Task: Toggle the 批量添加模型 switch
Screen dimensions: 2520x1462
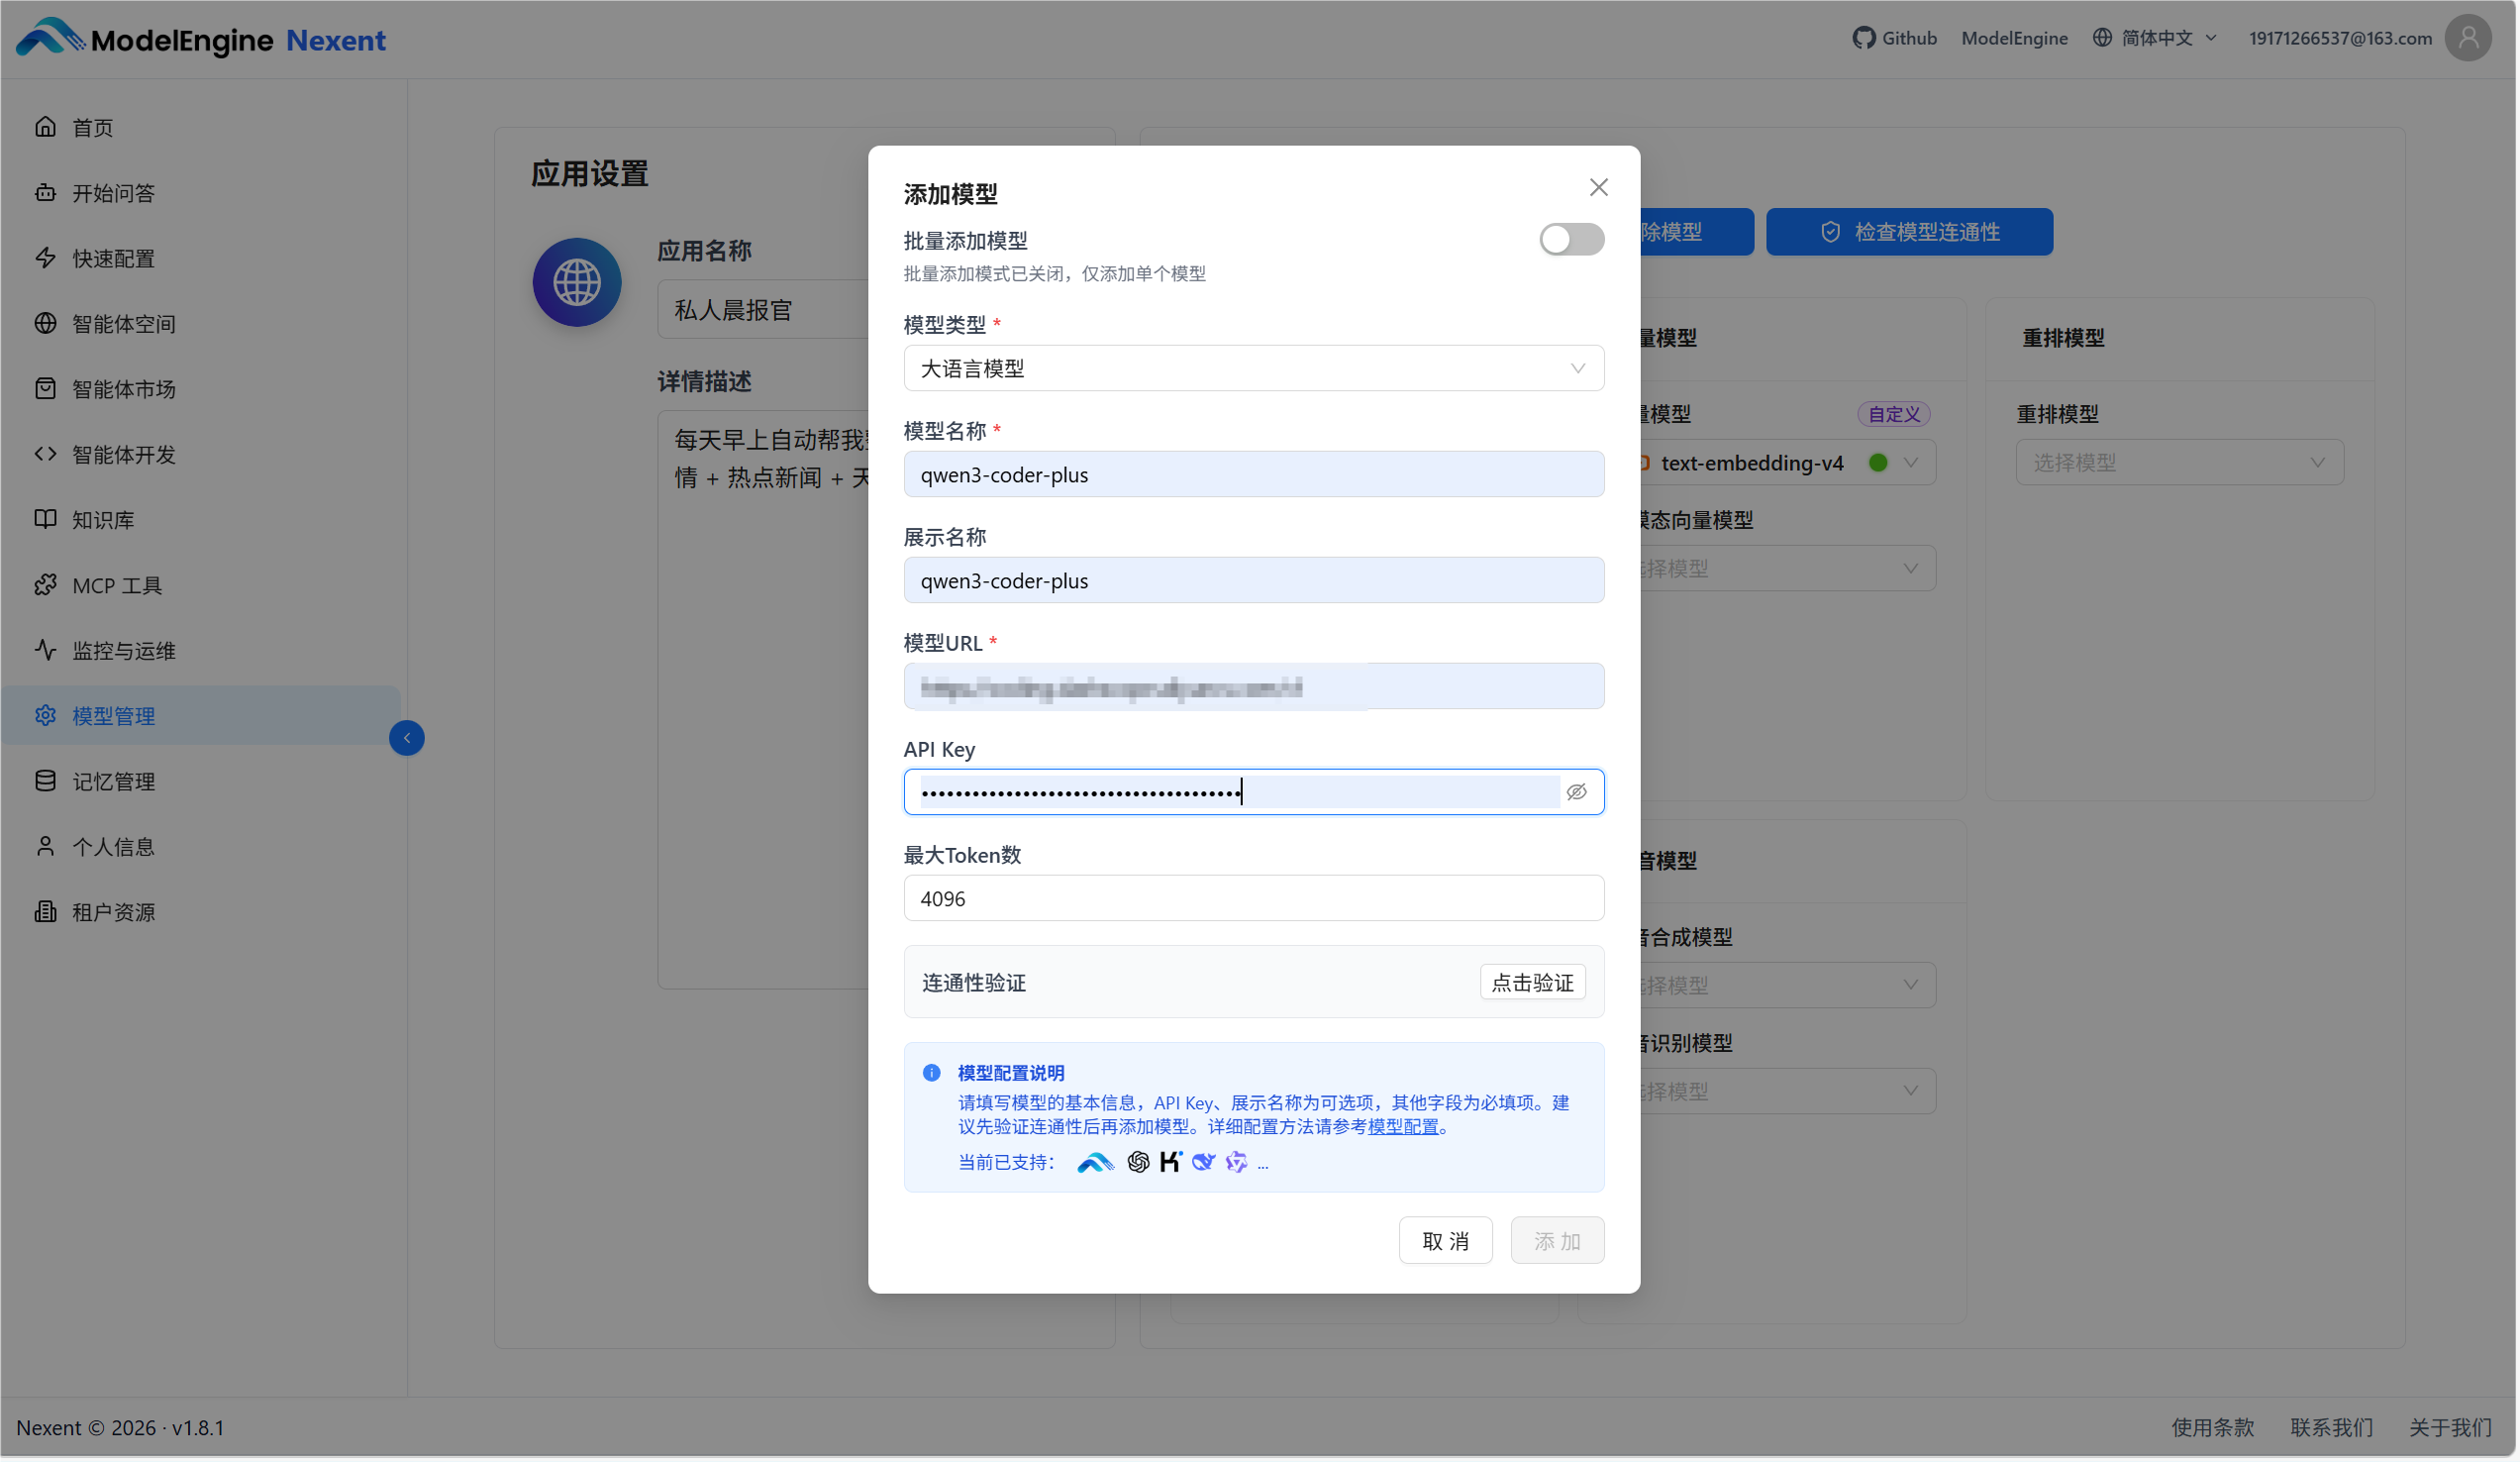Action: (x=1571, y=240)
